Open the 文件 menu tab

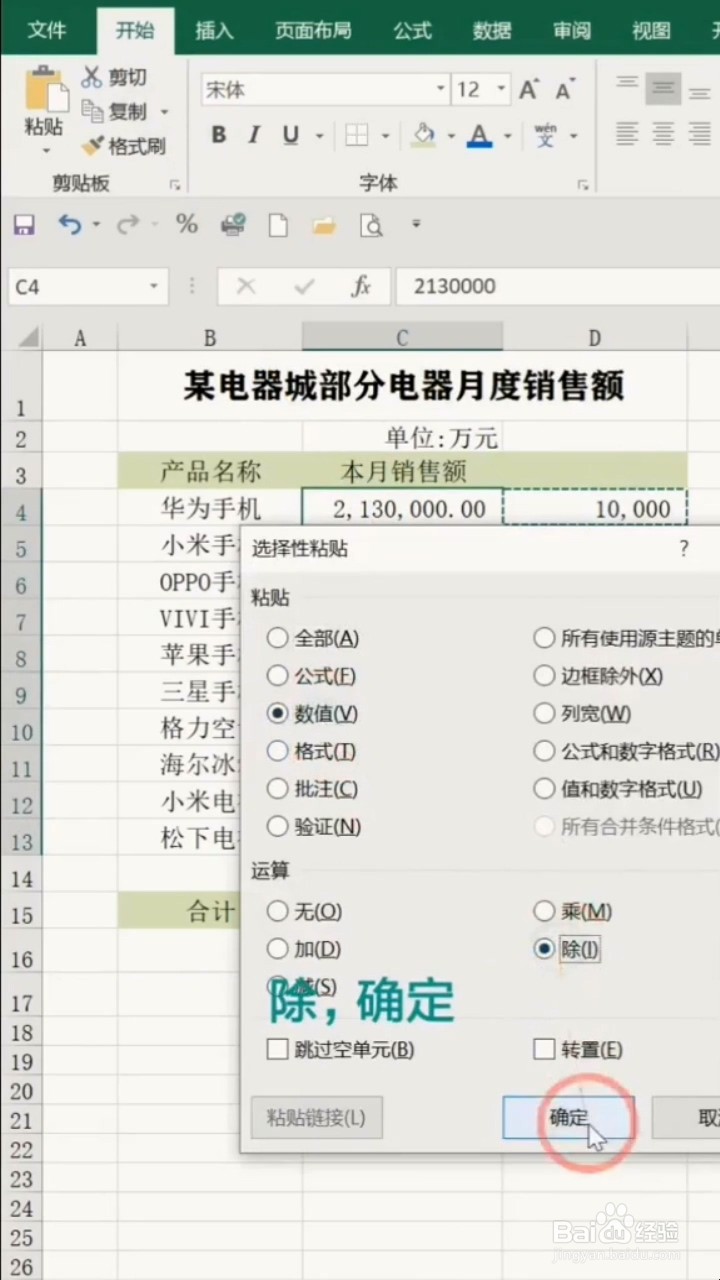(47, 30)
